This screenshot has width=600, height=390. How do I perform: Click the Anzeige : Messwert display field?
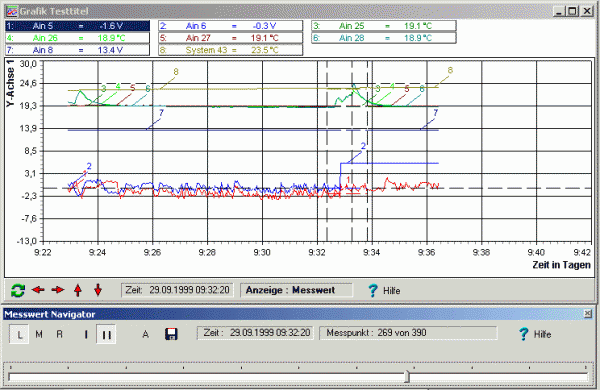coord(296,290)
